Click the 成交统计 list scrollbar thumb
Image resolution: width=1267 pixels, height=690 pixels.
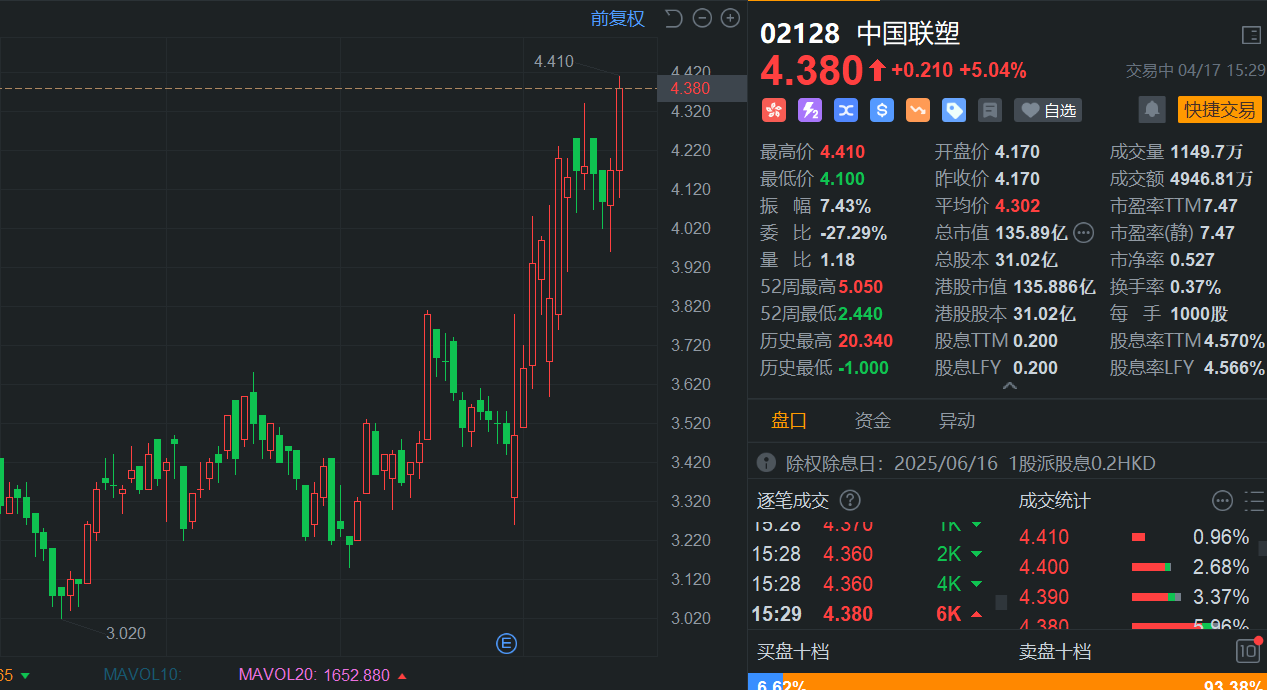pyautogui.click(x=1262, y=548)
